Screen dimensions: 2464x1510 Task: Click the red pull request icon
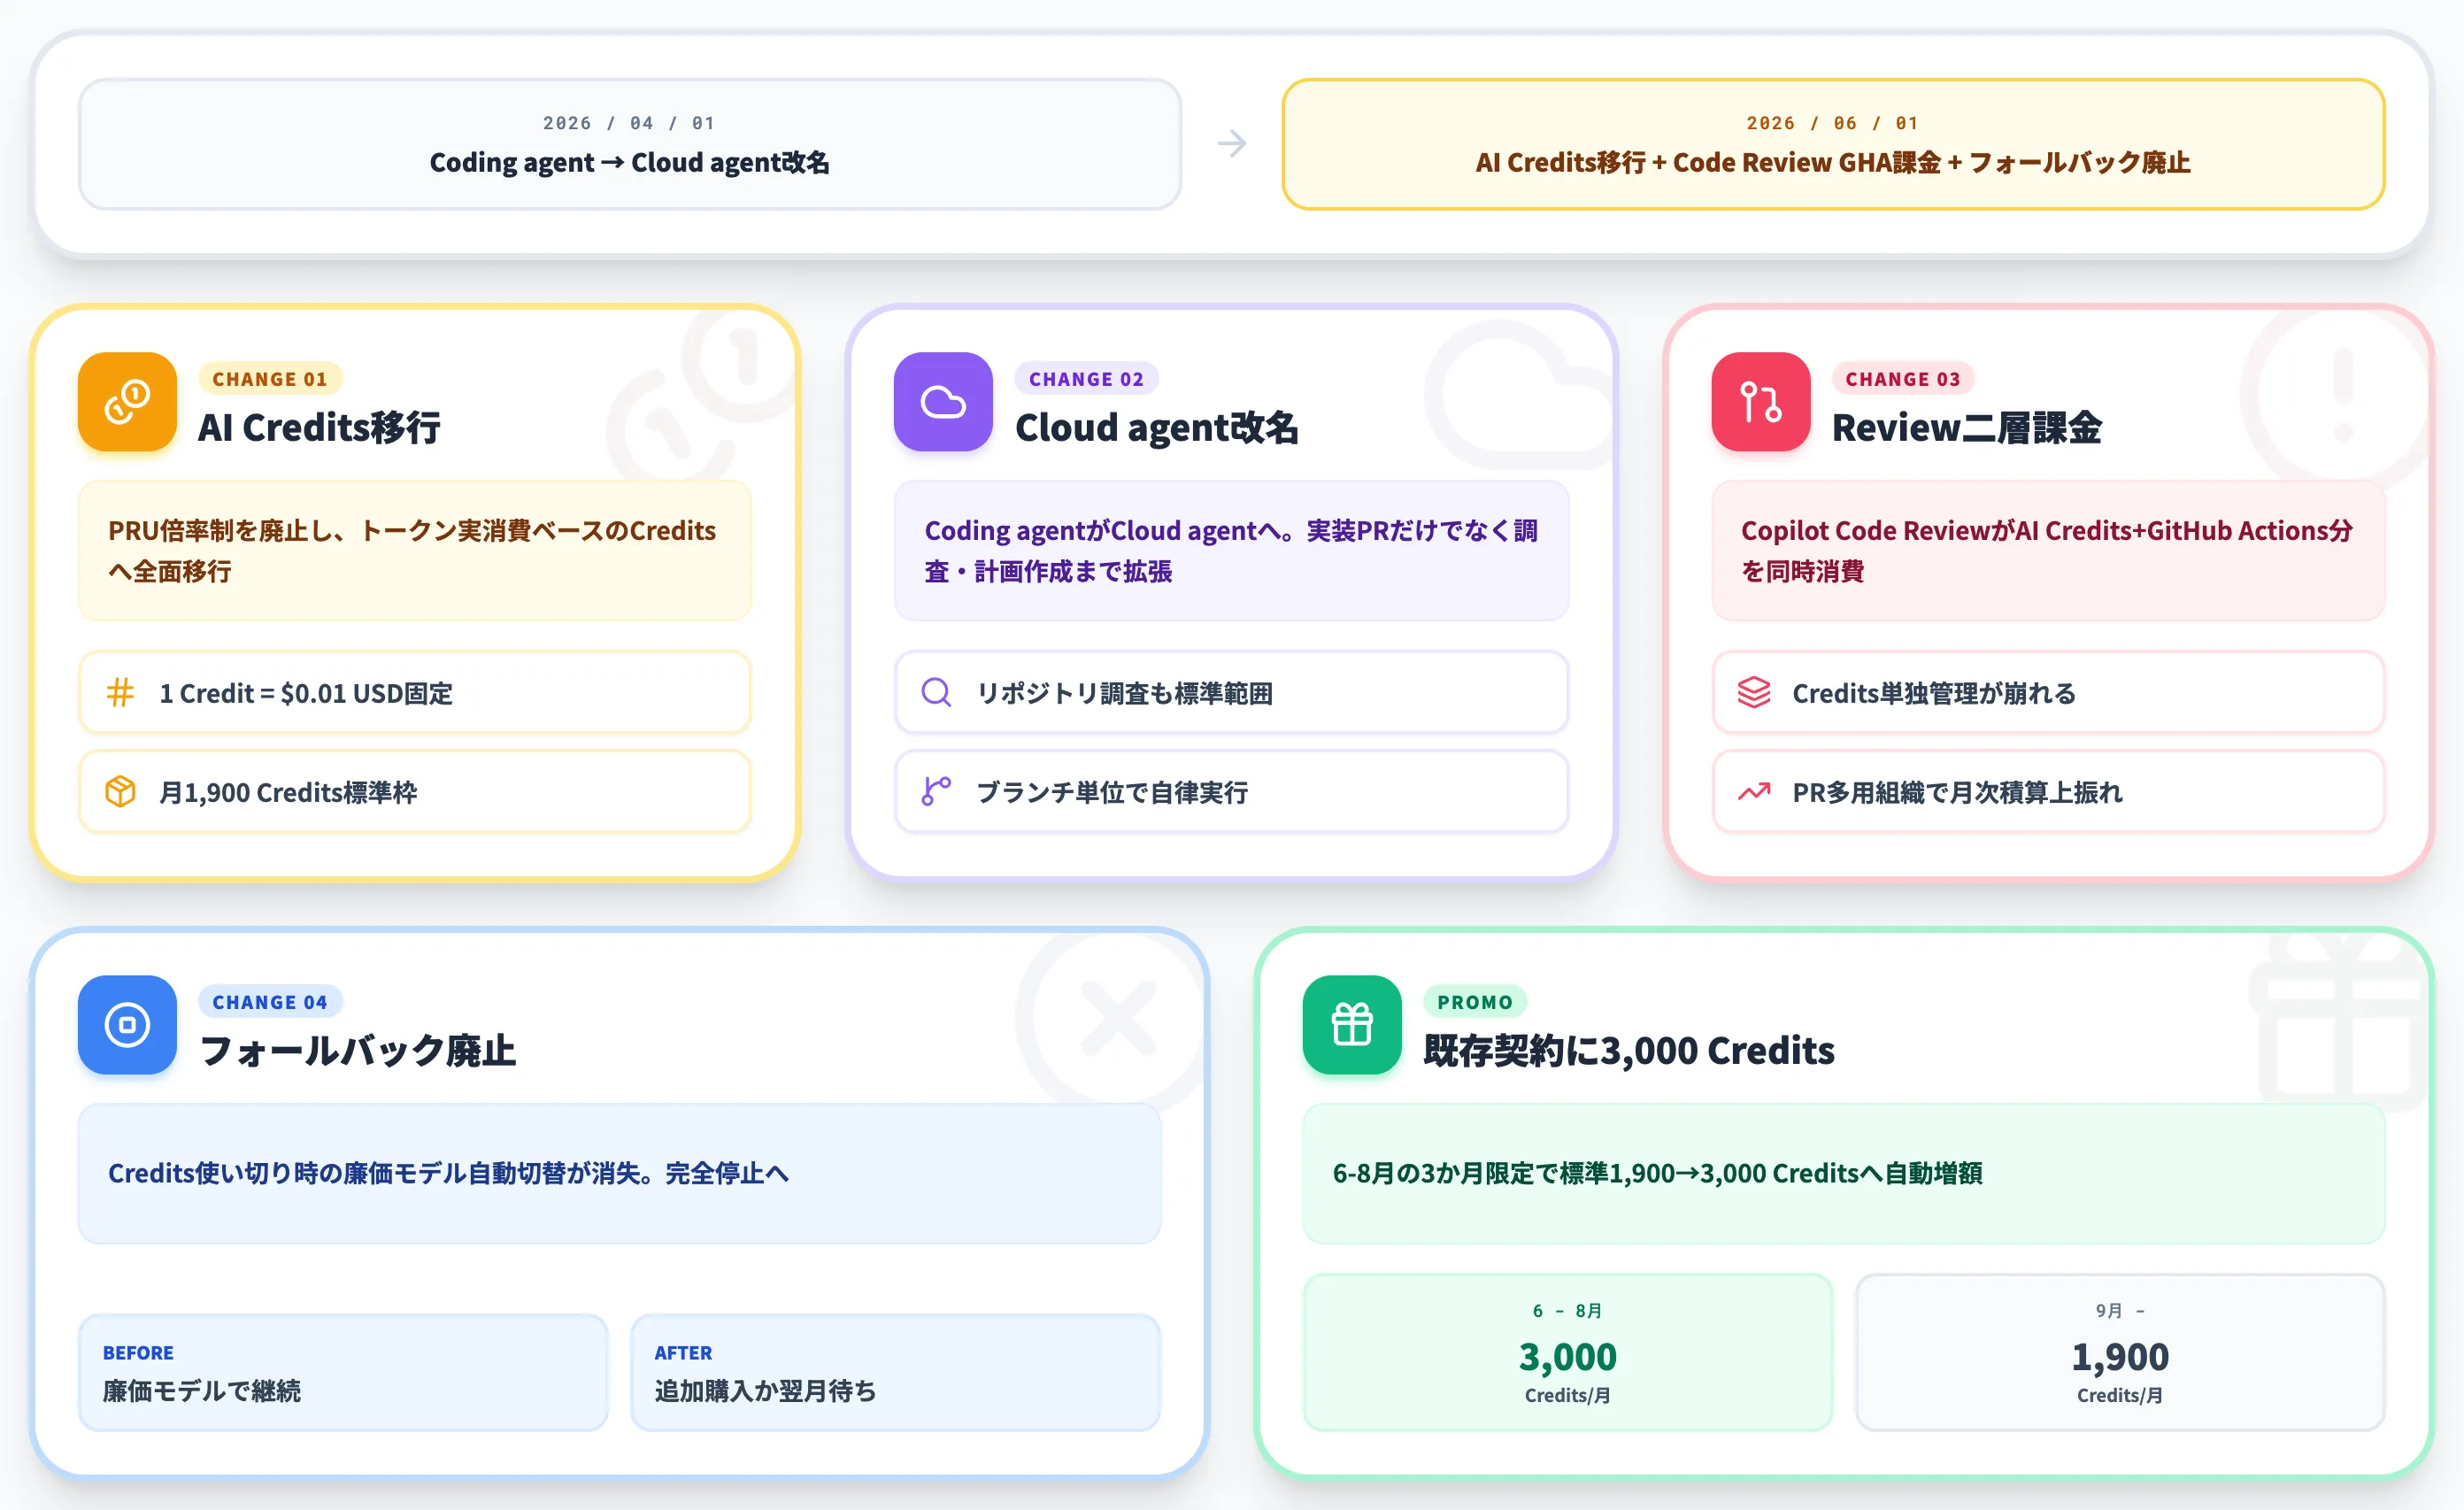click(1760, 401)
